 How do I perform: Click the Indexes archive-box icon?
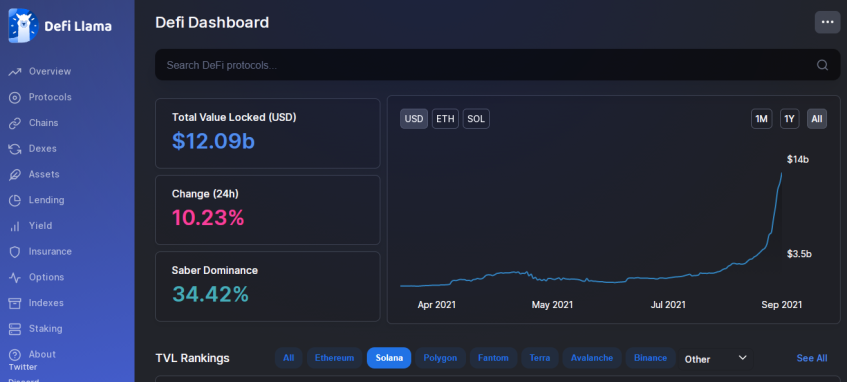point(15,303)
